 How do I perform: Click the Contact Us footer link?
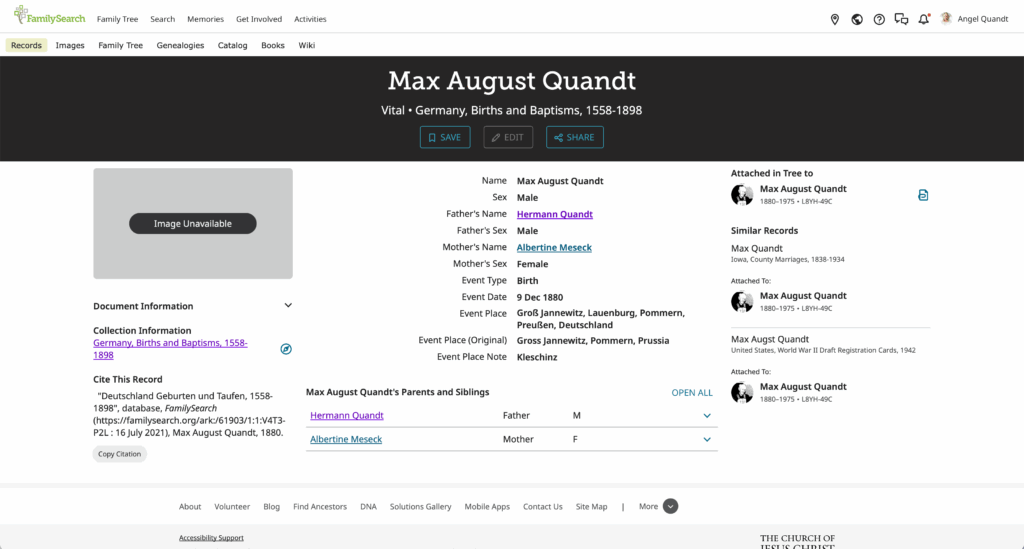543,507
